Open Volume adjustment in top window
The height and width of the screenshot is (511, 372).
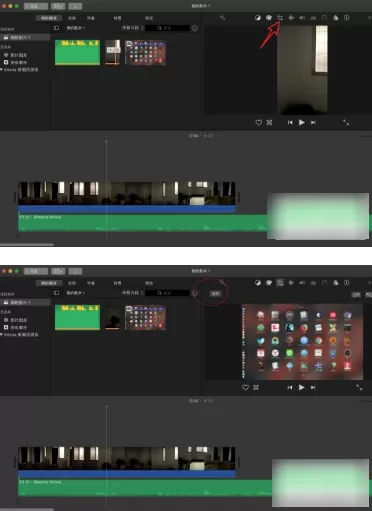tap(302, 18)
